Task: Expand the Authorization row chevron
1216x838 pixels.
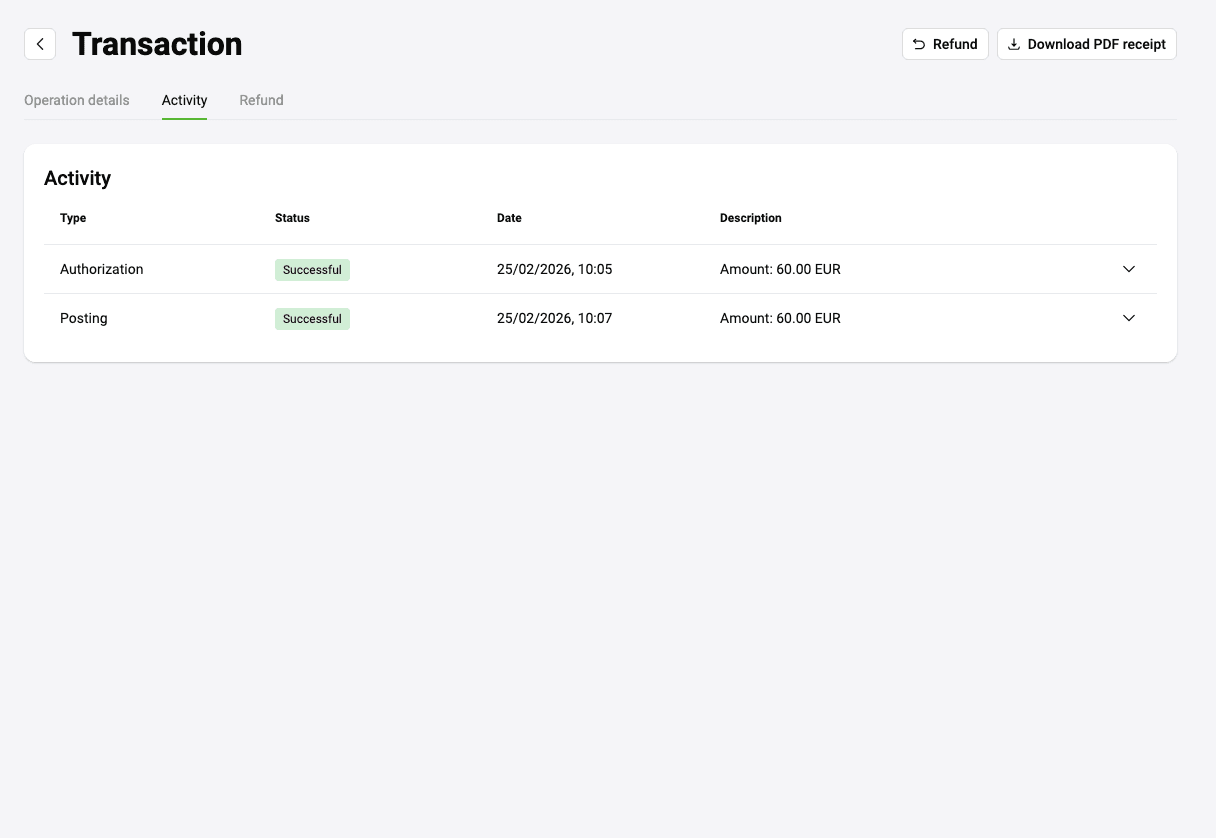Action: tap(1129, 269)
